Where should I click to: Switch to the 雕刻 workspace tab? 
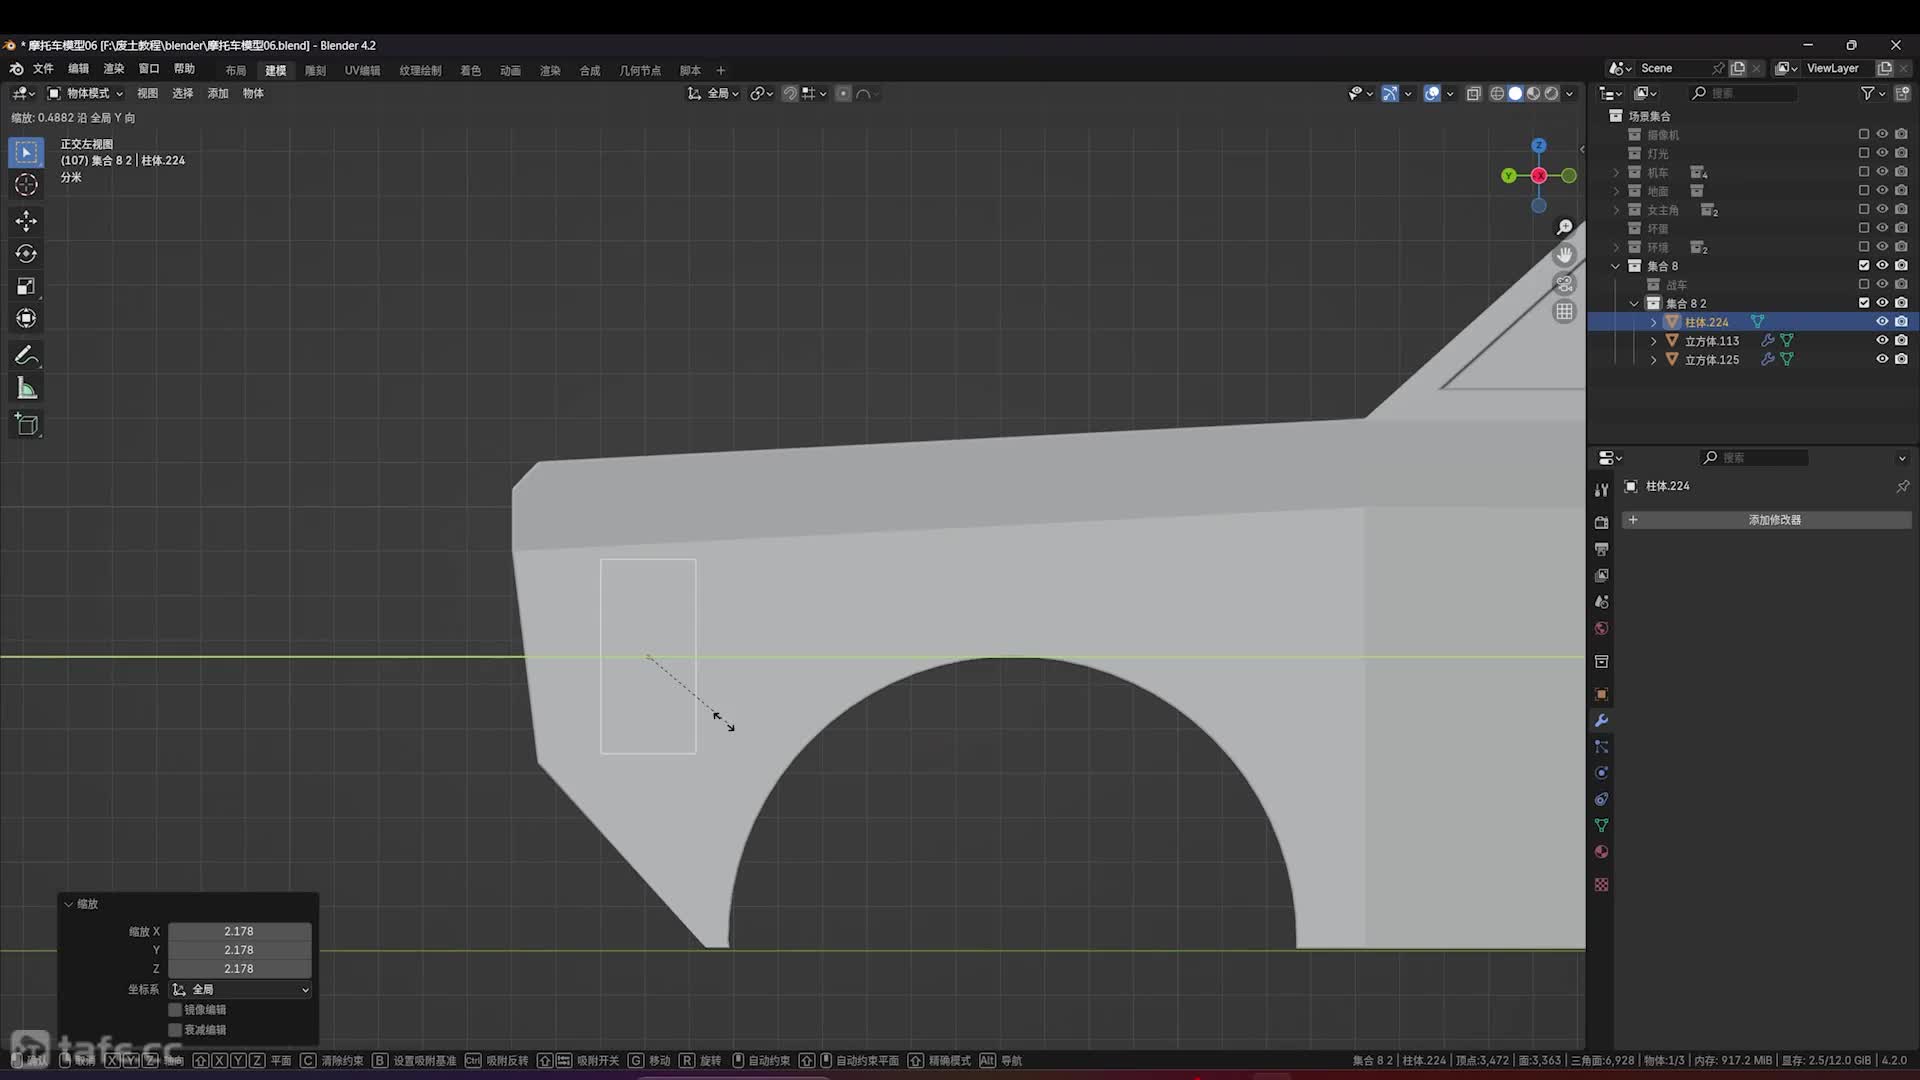(315, 71)
